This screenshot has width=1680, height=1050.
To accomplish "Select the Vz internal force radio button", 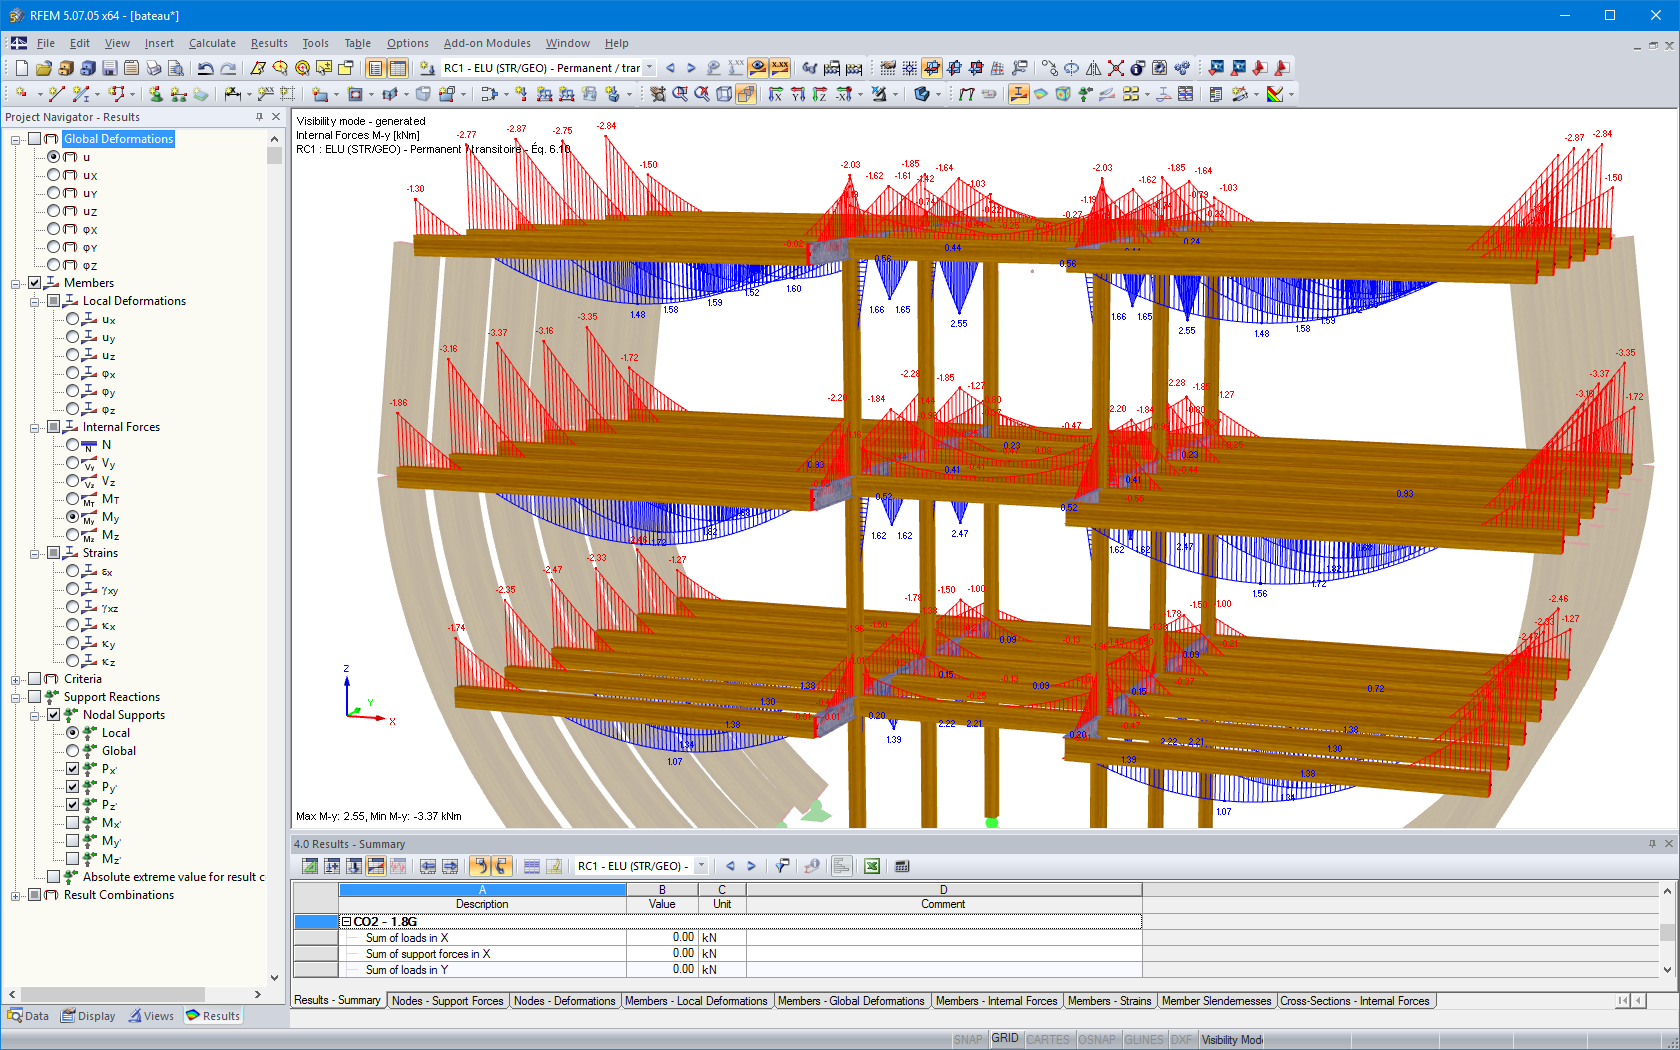I will point(73,481).
